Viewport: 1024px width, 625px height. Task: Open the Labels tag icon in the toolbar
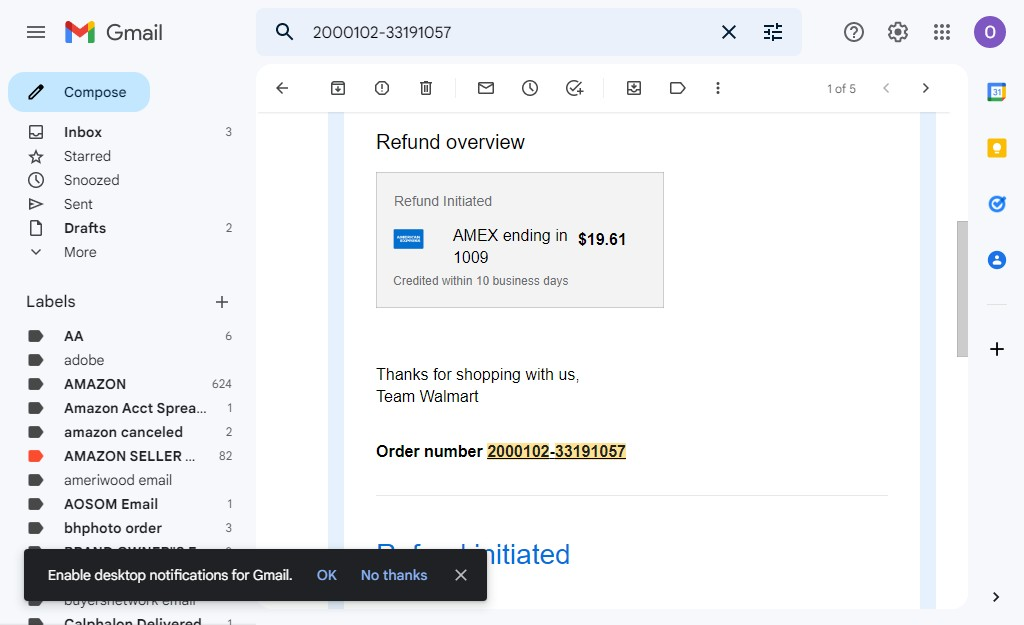pyautogui.click(x=678, y=88)
